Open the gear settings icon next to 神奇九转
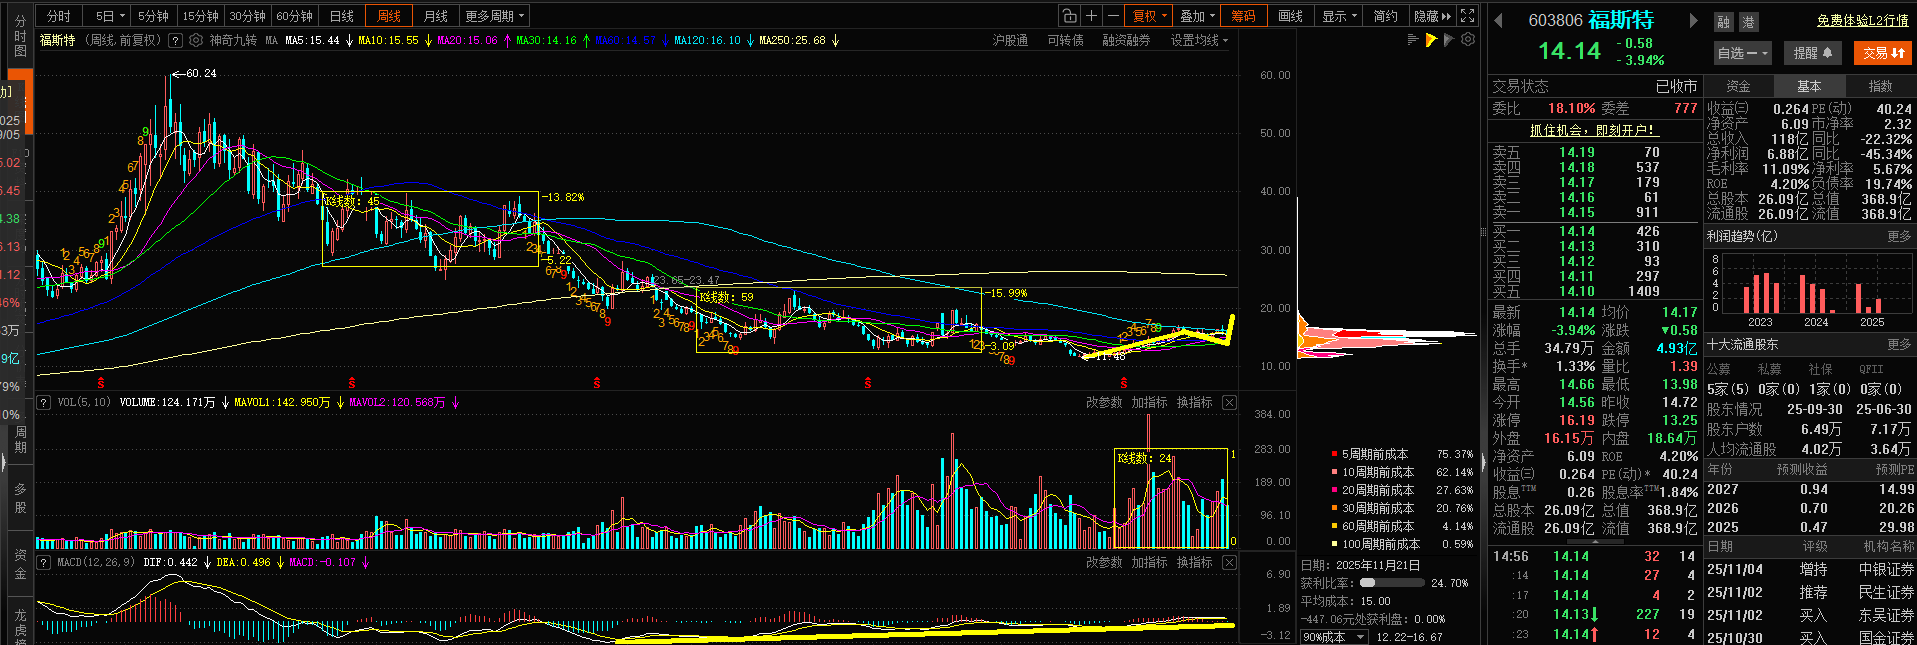 pyautogui.click(x=196, y=41)
